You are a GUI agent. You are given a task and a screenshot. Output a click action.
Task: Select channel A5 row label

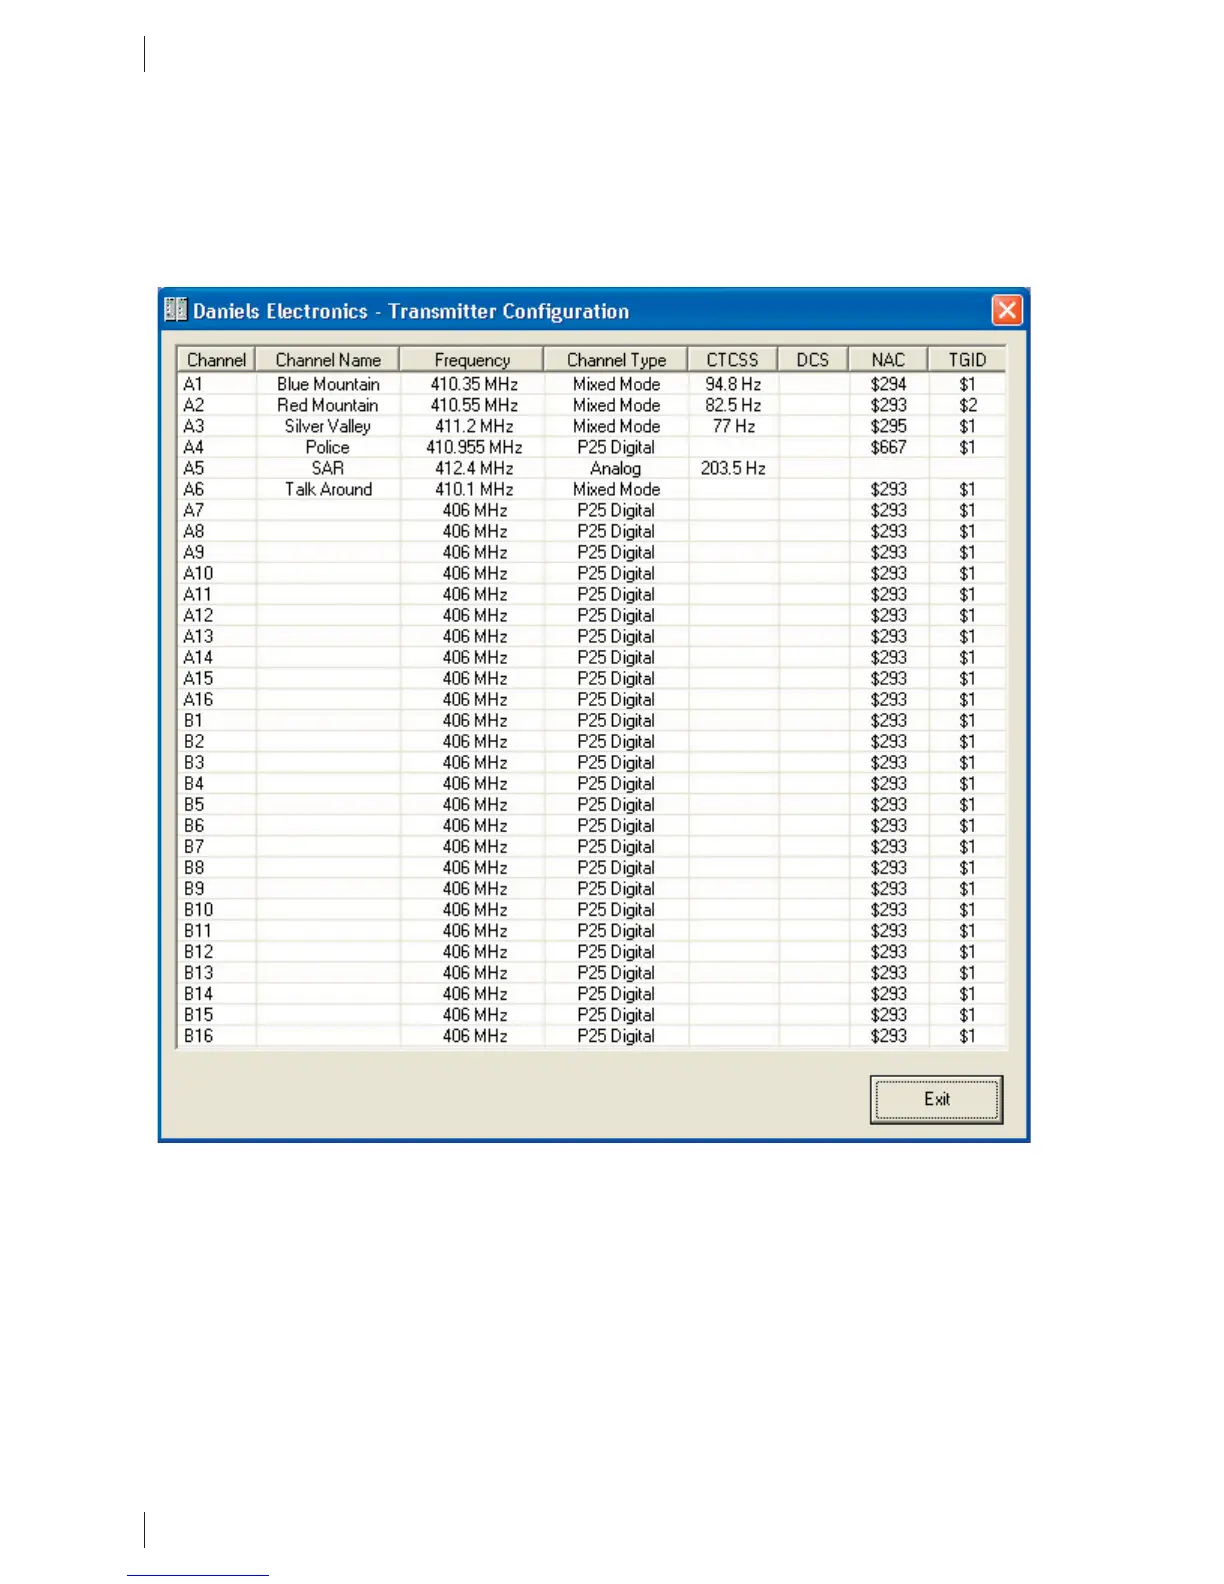tap(193, 468)
